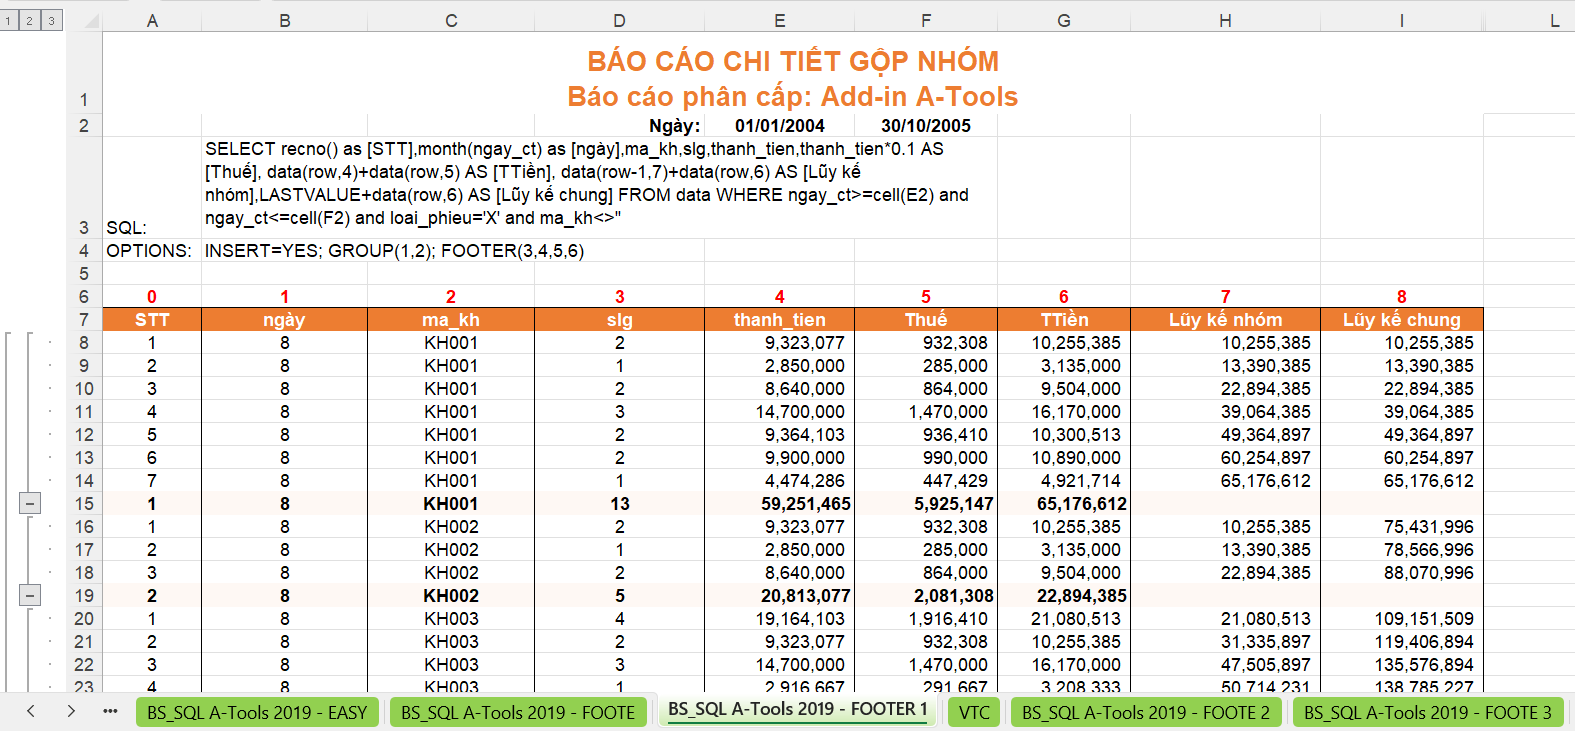This screenshot has width=1575, height=731.
Task: Select the "Lũy kế nhóm" header cell
Action: click(1224, 320)
